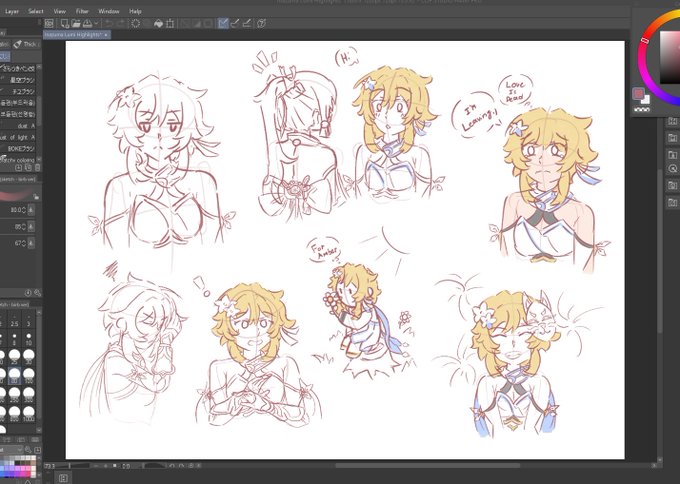Click the Undo arrow icon
680x484 pixels.
[x=109, y=23]
